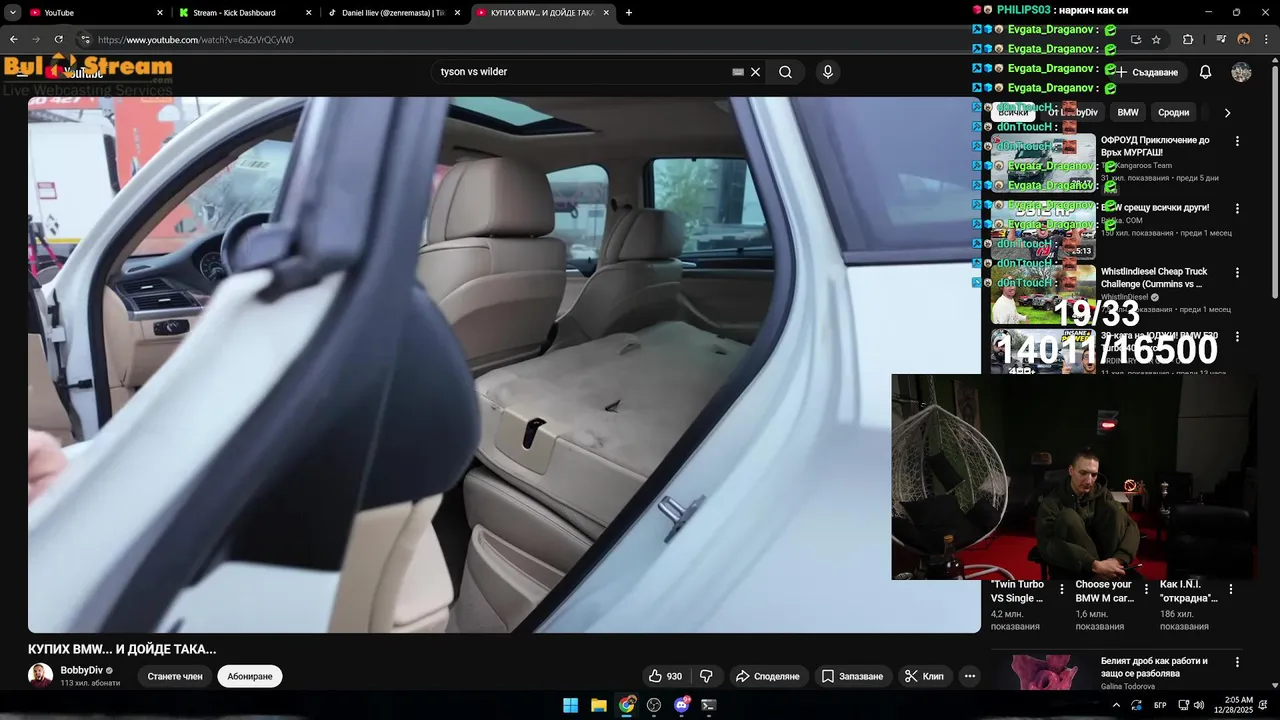1280x720 pixels.
Task: Click the Запазване save button
Action: 853,676
